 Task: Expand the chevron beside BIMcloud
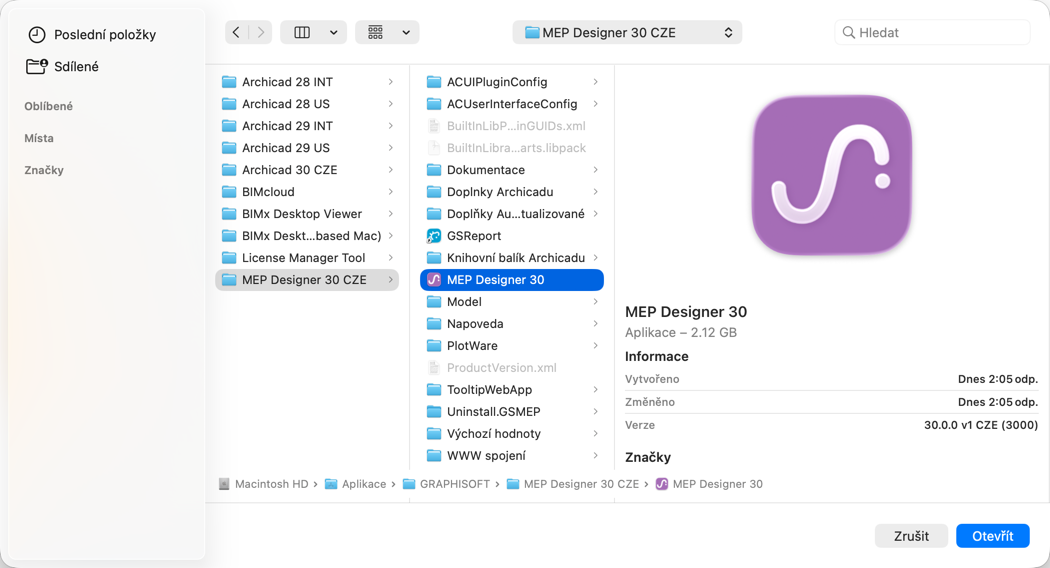click(x=390, y=192)
